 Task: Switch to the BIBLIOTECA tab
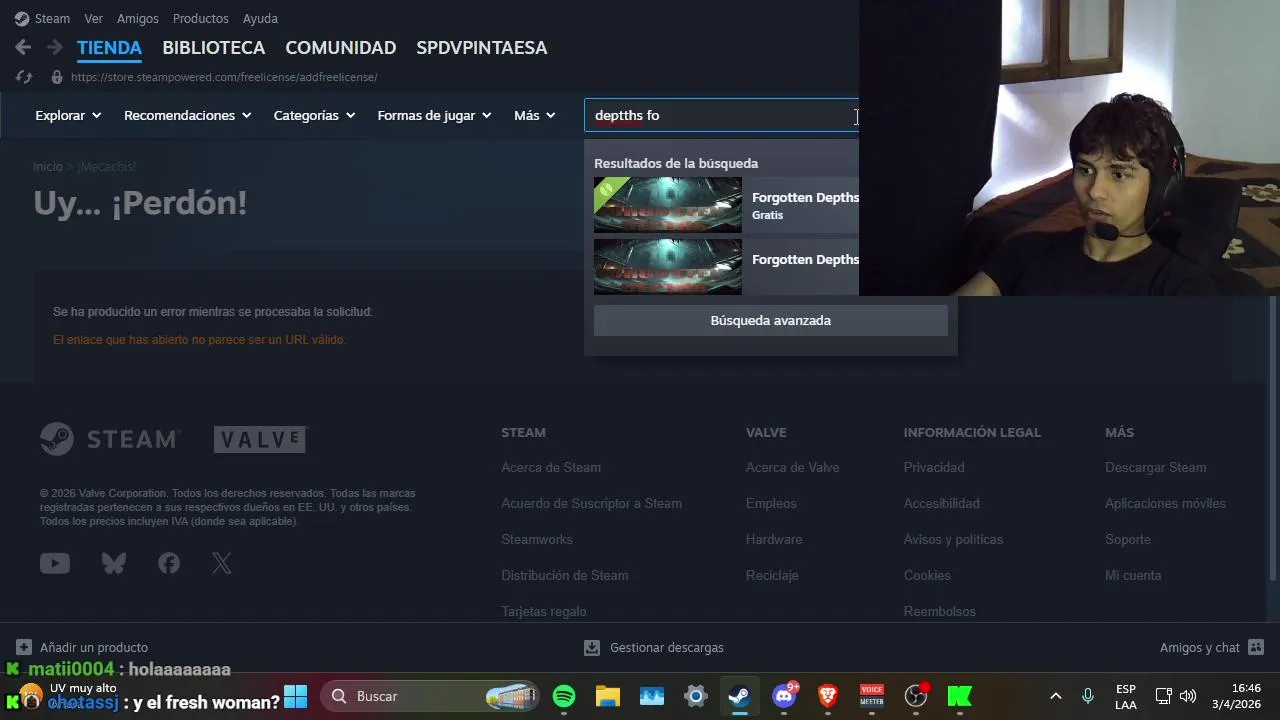point(214,47)
